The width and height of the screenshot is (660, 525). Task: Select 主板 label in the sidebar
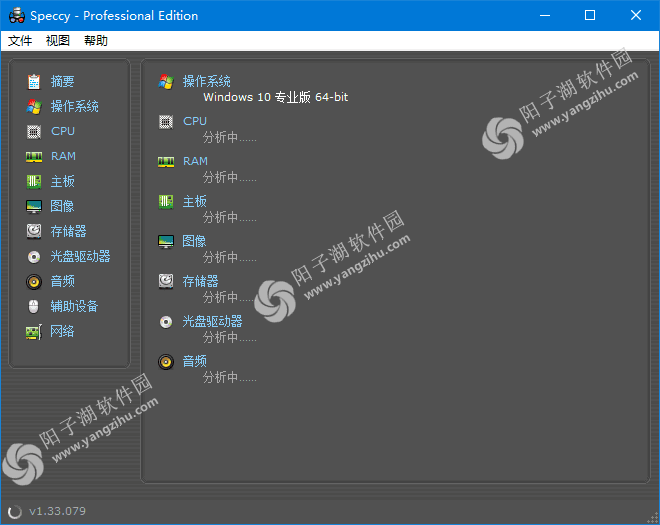click(63, 181)
